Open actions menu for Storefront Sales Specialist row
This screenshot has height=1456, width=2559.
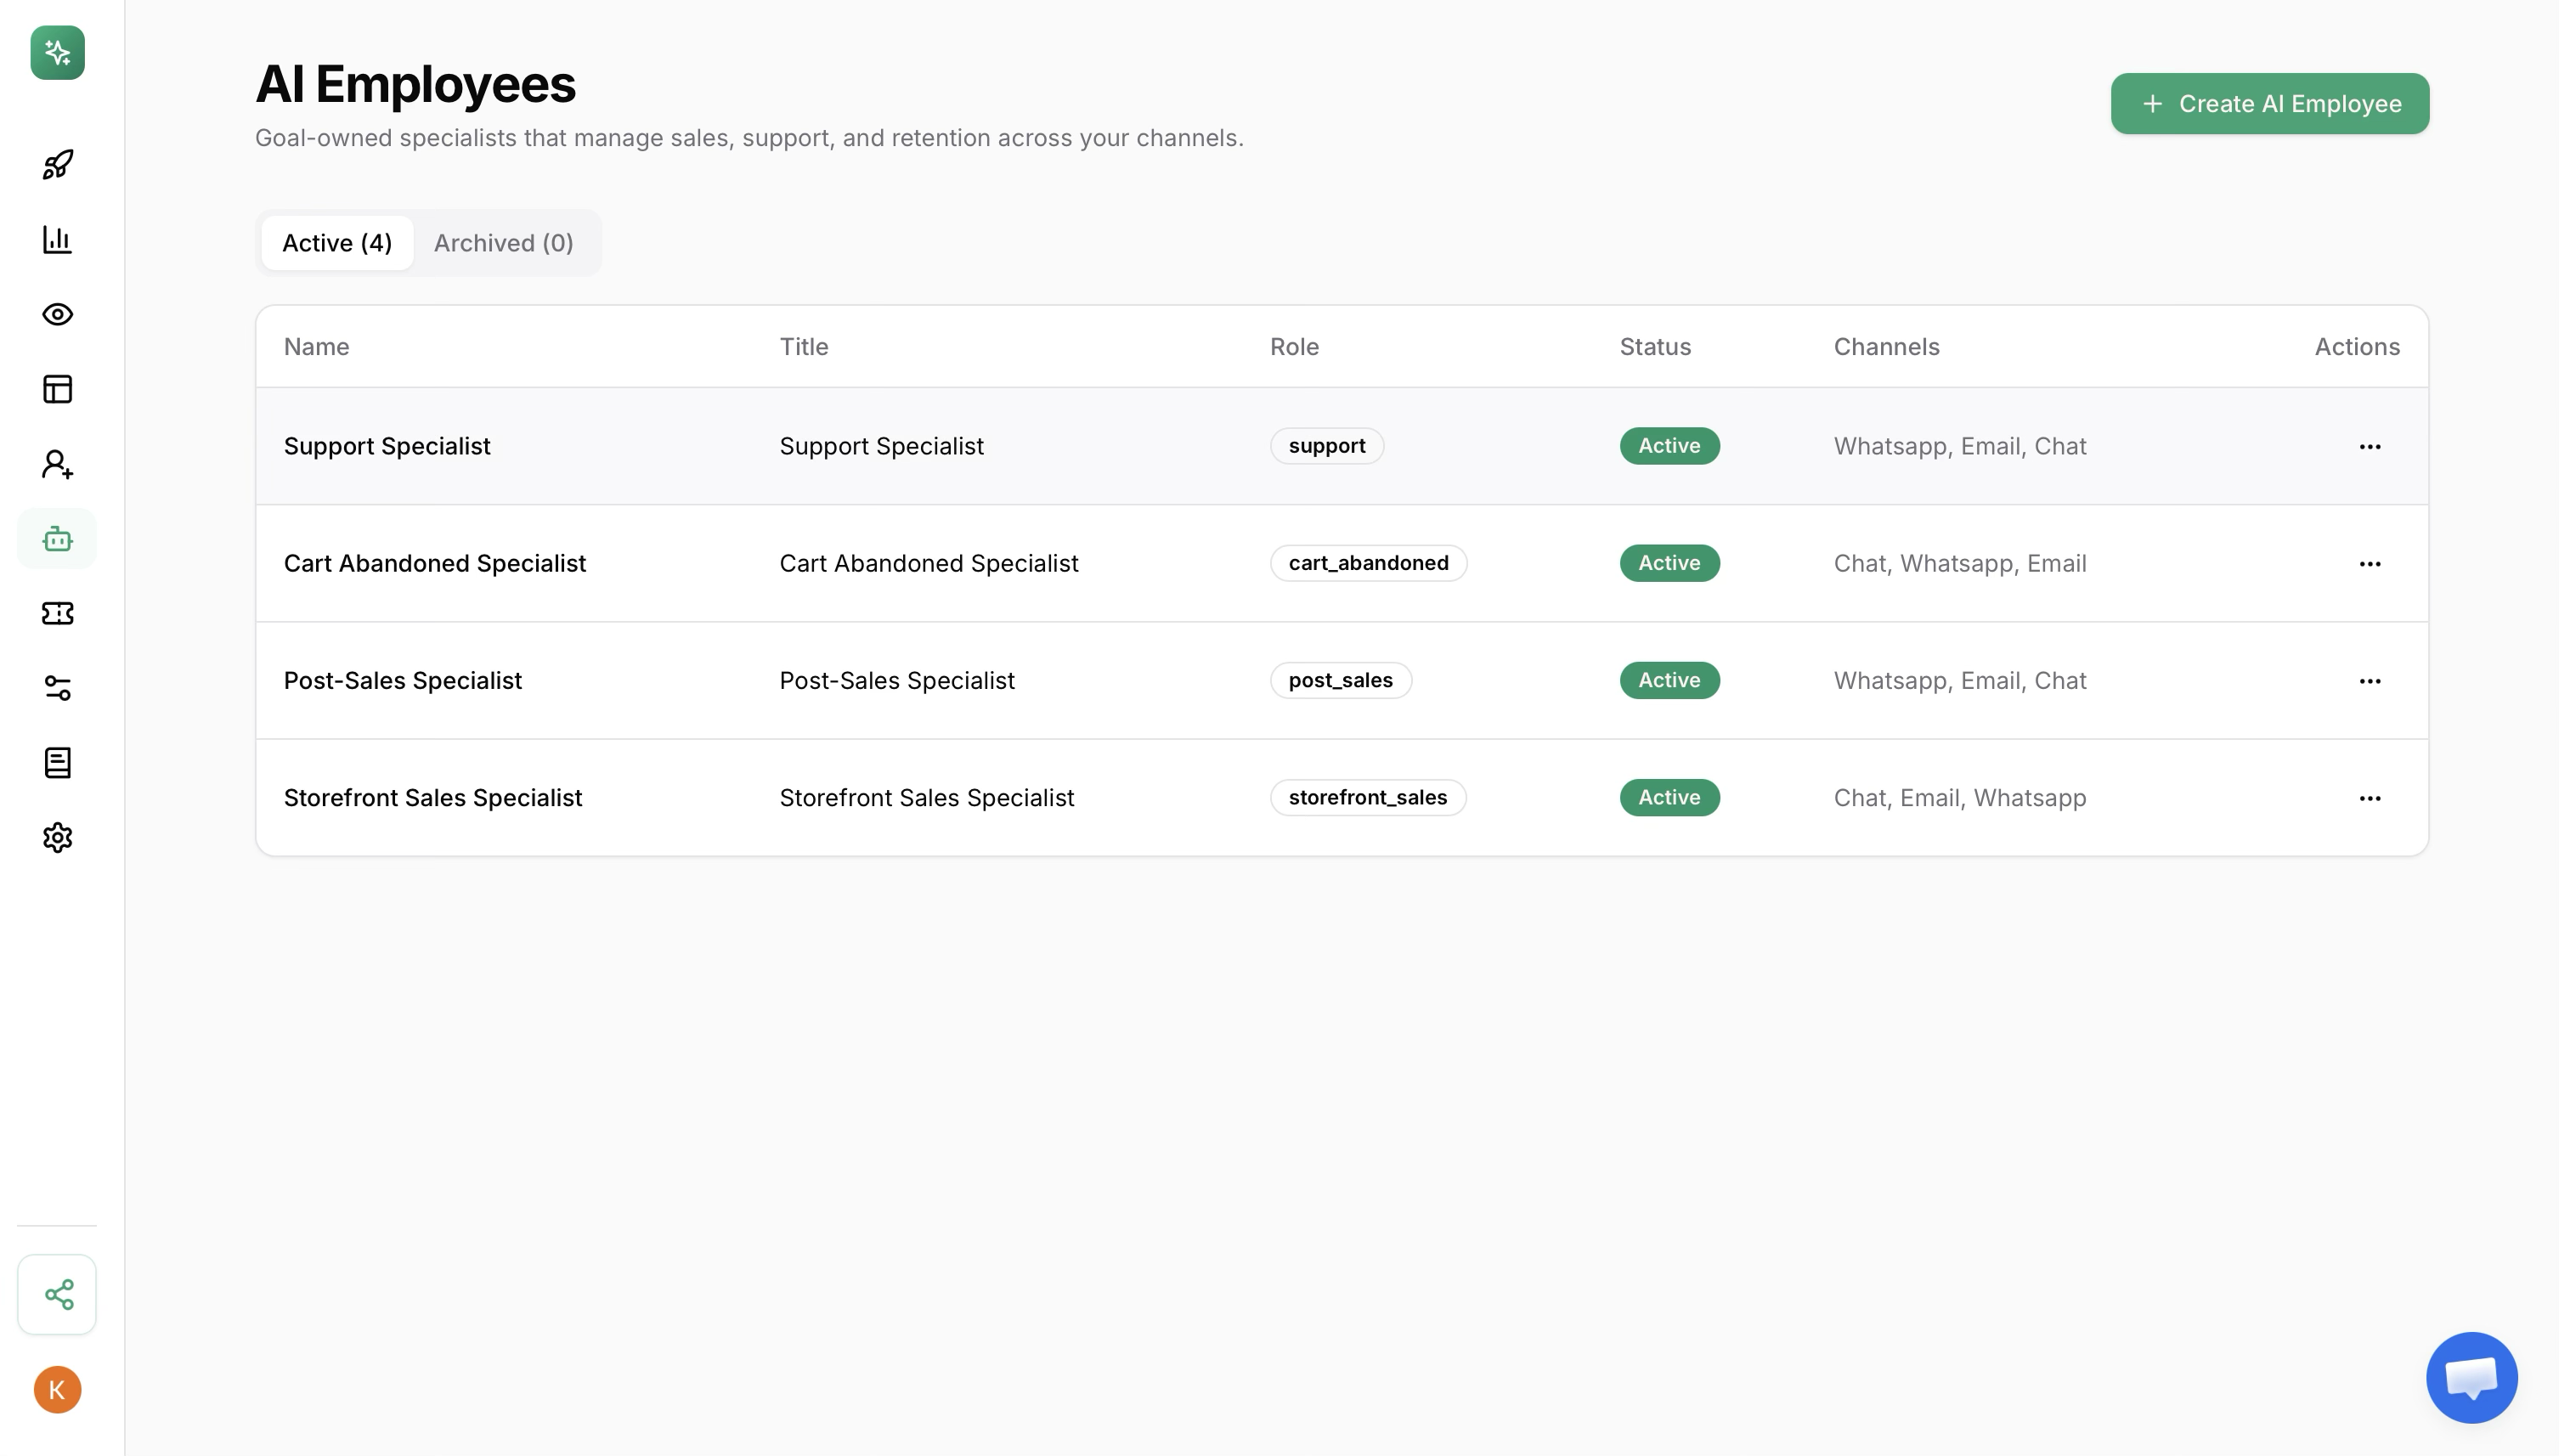(x=2369, y=798)
